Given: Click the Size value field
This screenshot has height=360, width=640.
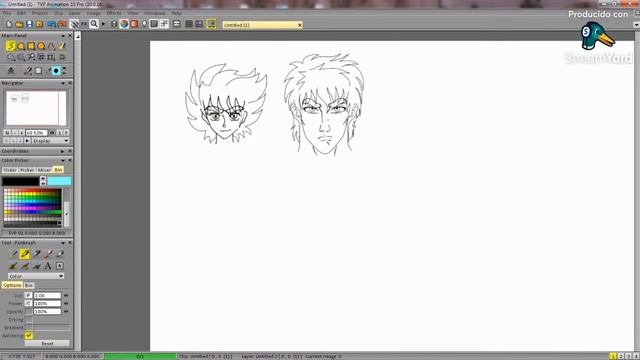Looking at the screenshot, I should pos(47,295).
